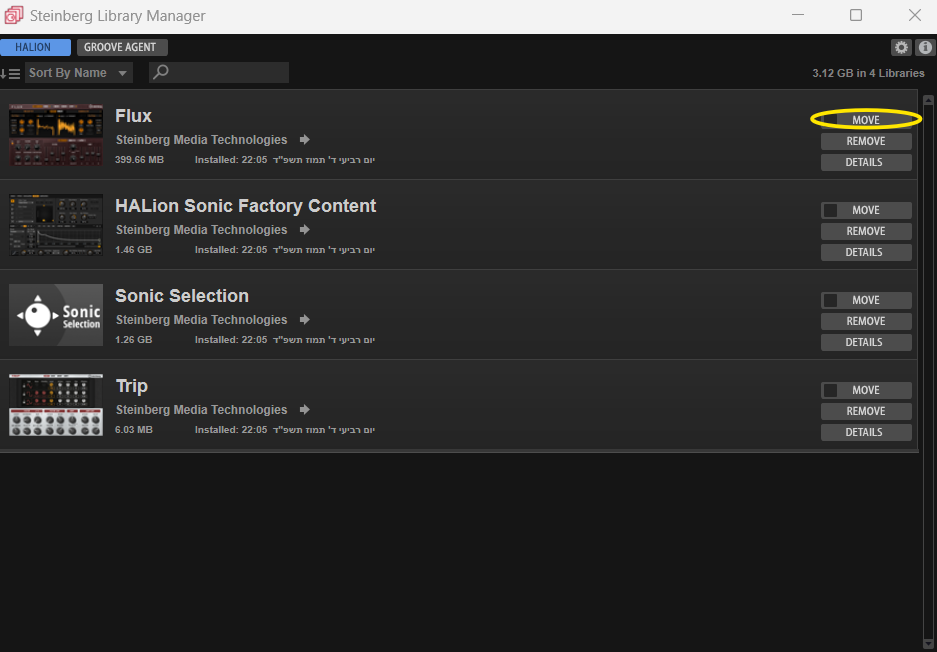Image resolution: width=937 pixels, height=652 pixels.
Task: Switch to the GROOVE AGENT tab
Action: pyautogui.click(x=122, y=47)
